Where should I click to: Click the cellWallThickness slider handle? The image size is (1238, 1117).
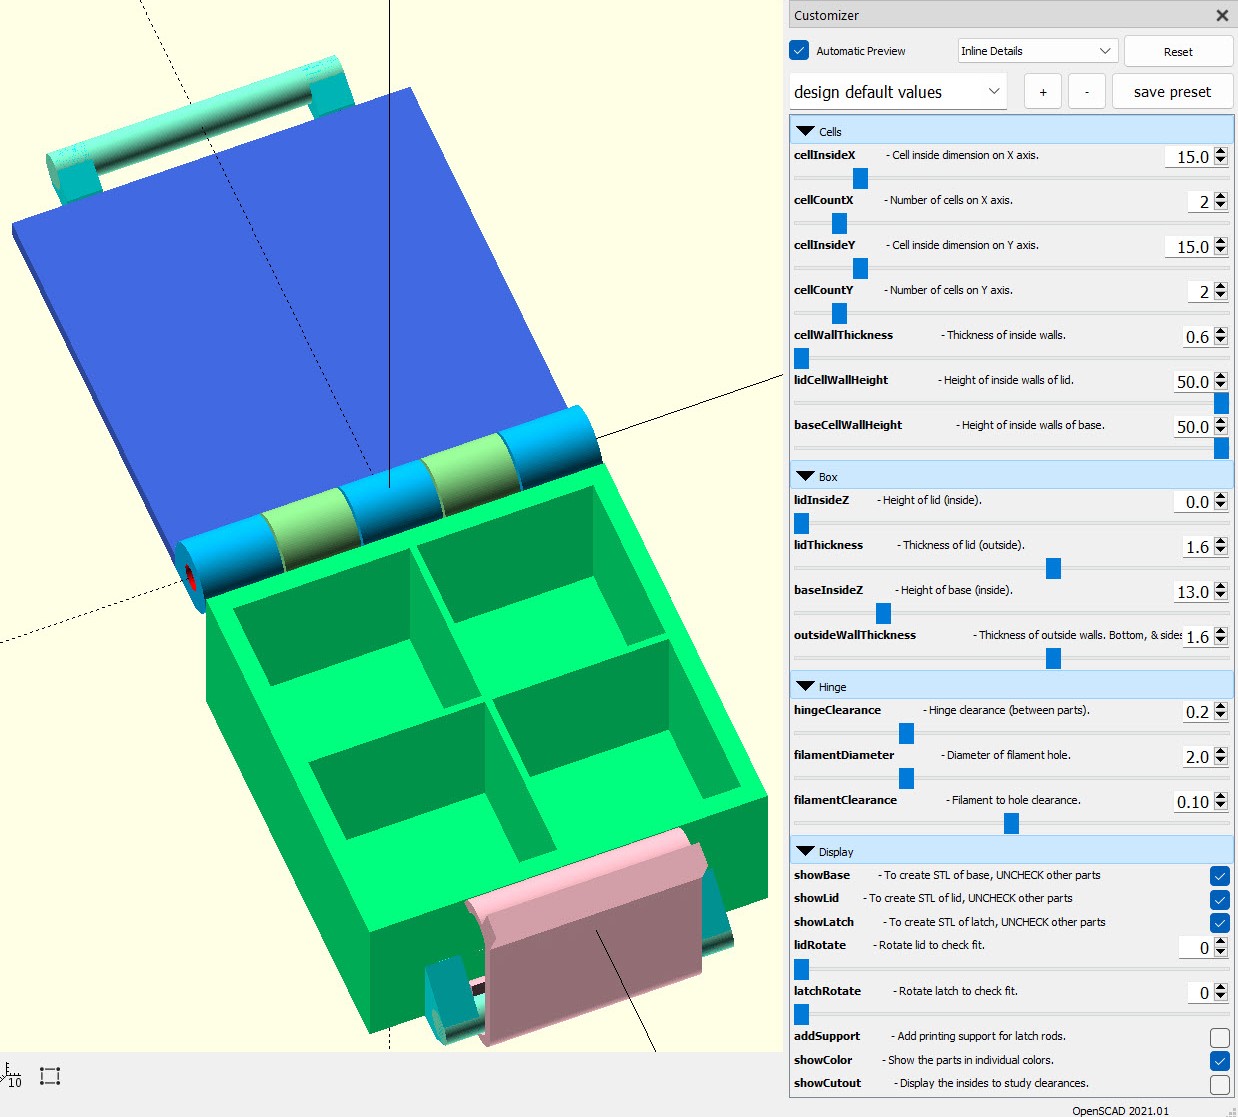pyautogui.click(x=800, y=358)
